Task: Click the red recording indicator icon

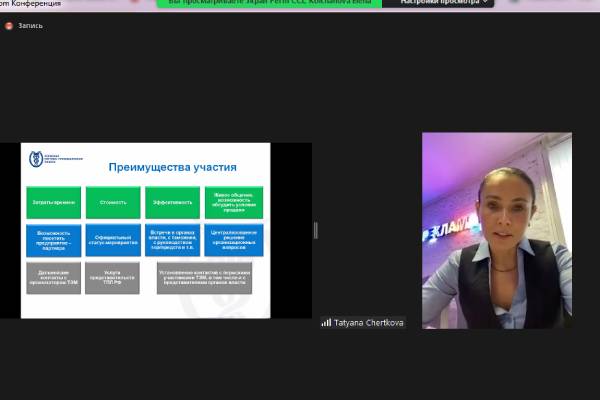Action: click(x=9, y=26)
